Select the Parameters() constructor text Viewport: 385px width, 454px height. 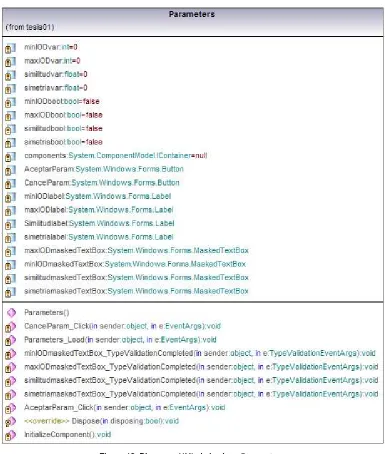click(47, 313)
